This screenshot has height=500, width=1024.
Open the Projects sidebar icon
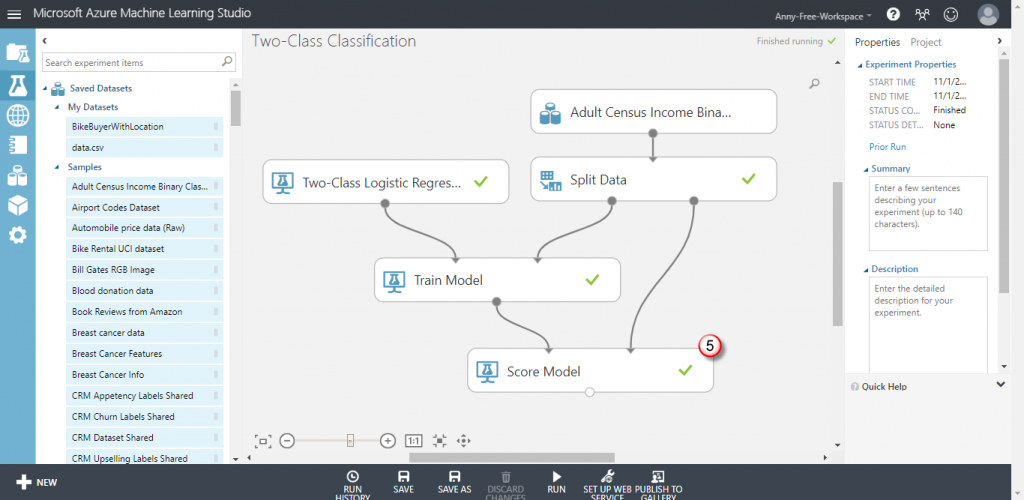18,52
